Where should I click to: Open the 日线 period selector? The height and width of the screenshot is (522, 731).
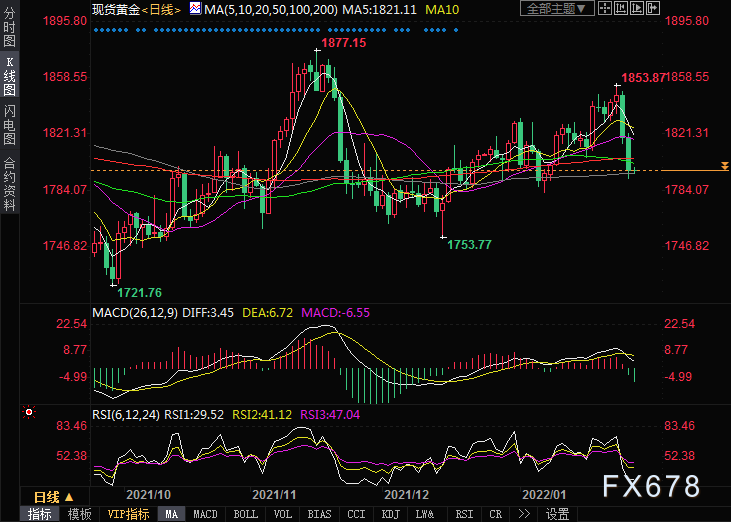coord(54,497)
